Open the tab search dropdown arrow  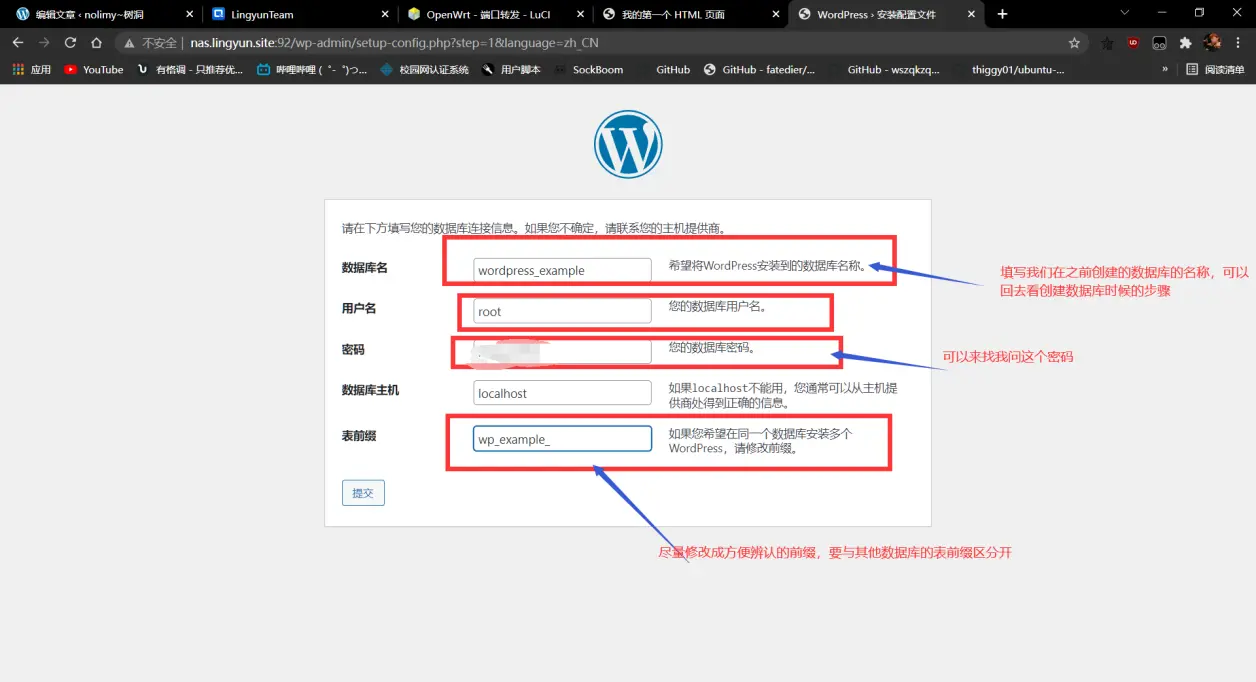tap(1124, 13)
